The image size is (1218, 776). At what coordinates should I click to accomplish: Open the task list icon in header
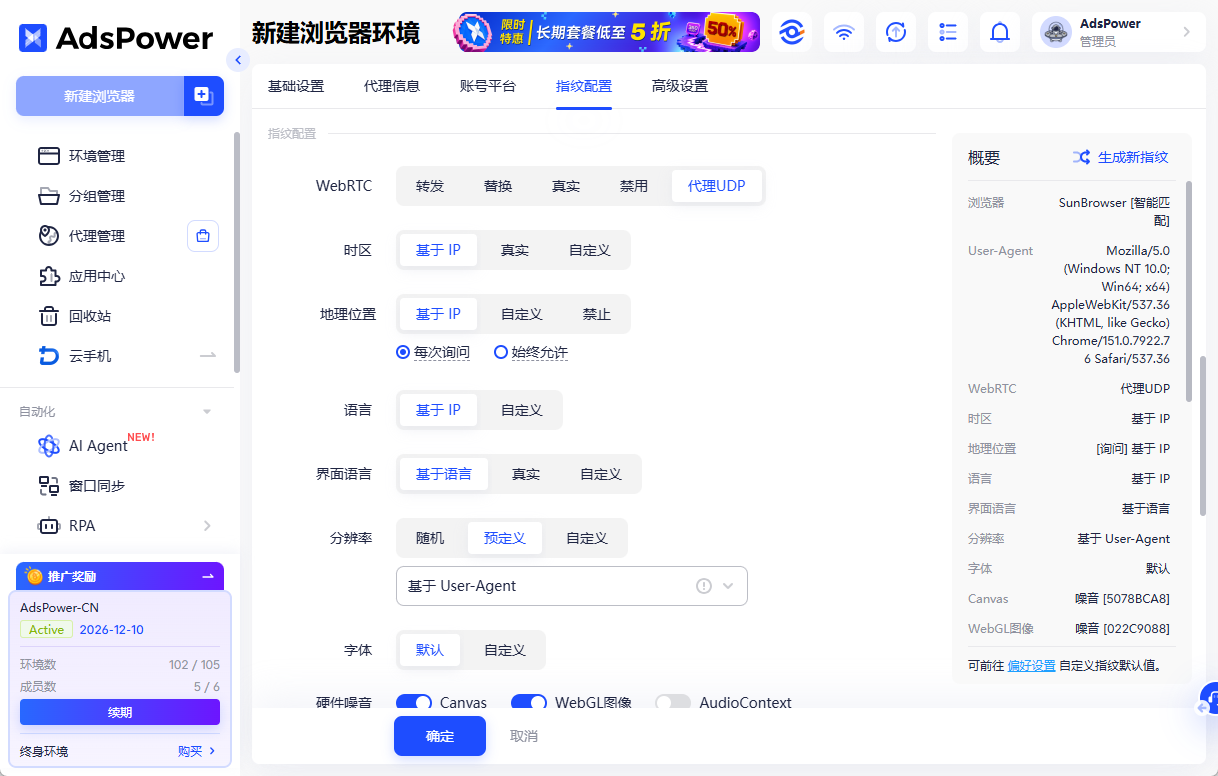pyautogui.click(x=948, y=32)
